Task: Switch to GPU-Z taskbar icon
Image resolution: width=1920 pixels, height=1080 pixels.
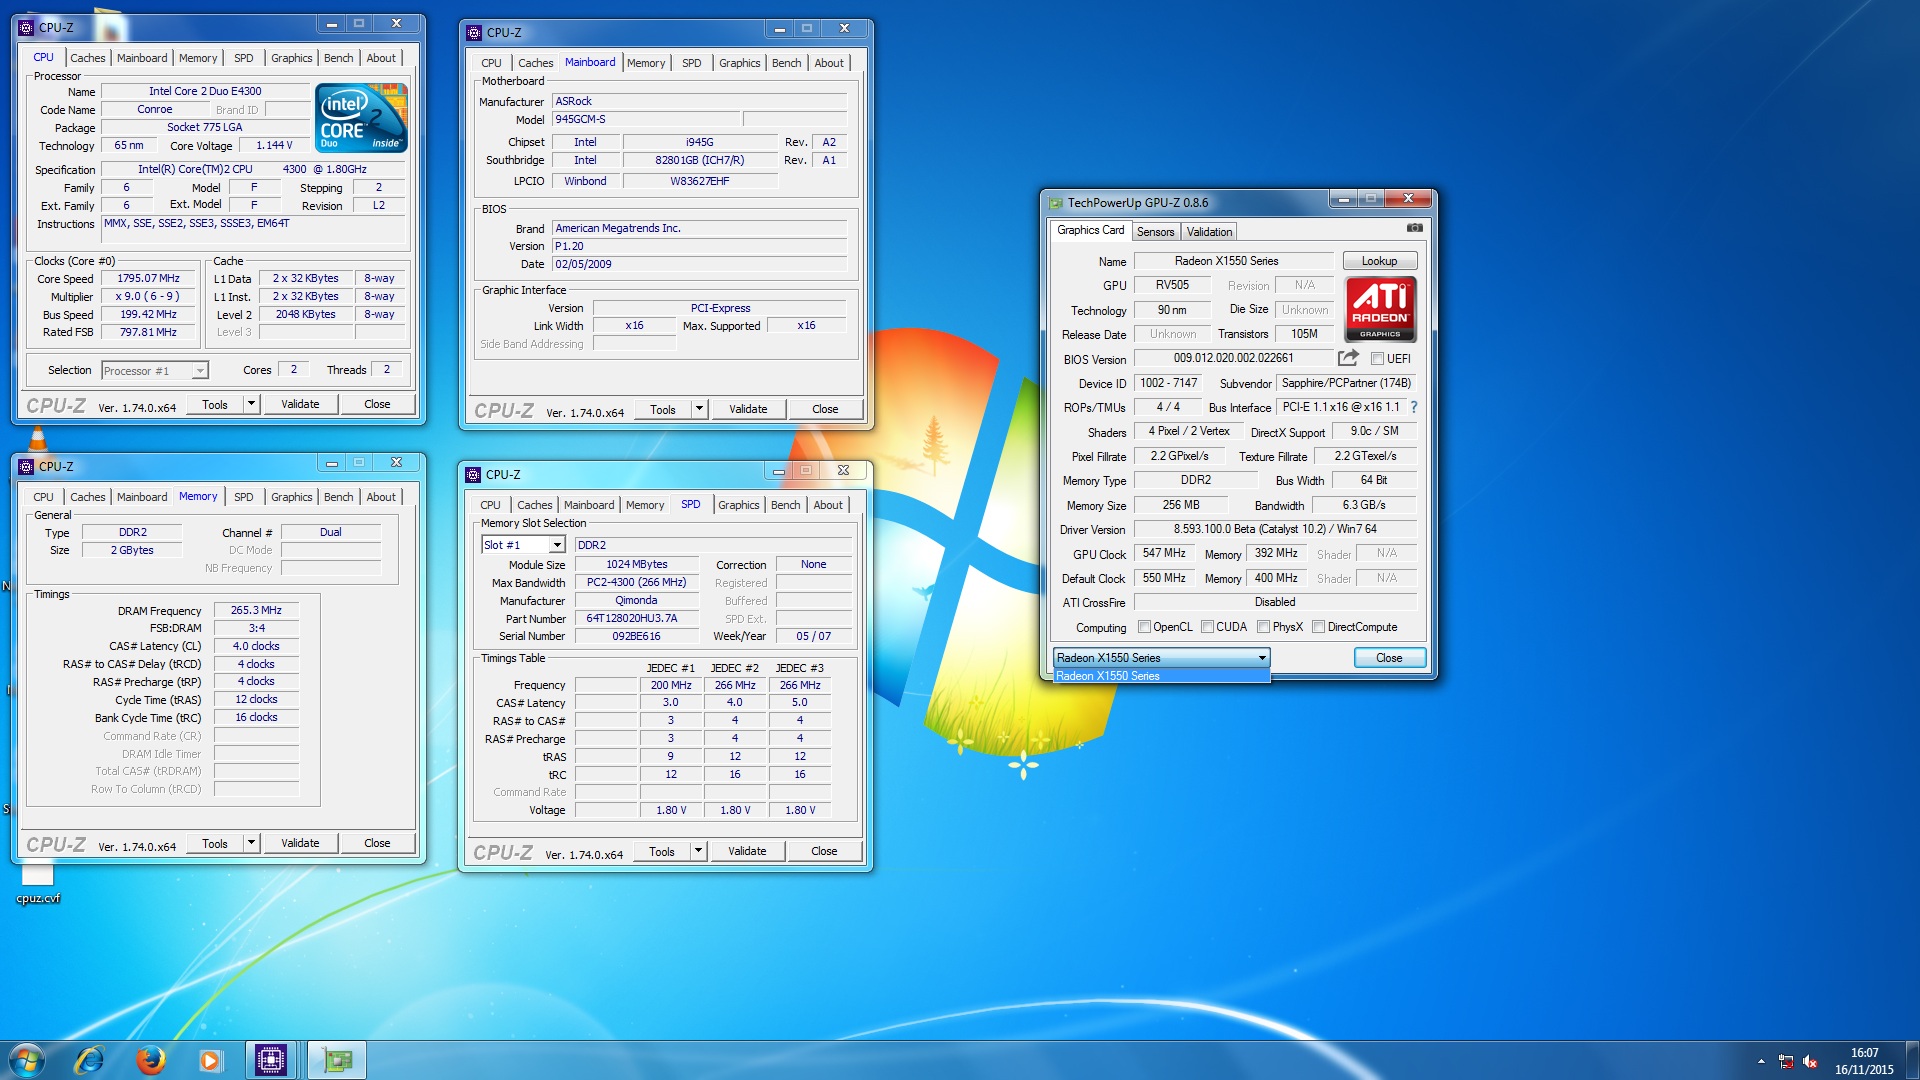Action: coord(337,1060)
